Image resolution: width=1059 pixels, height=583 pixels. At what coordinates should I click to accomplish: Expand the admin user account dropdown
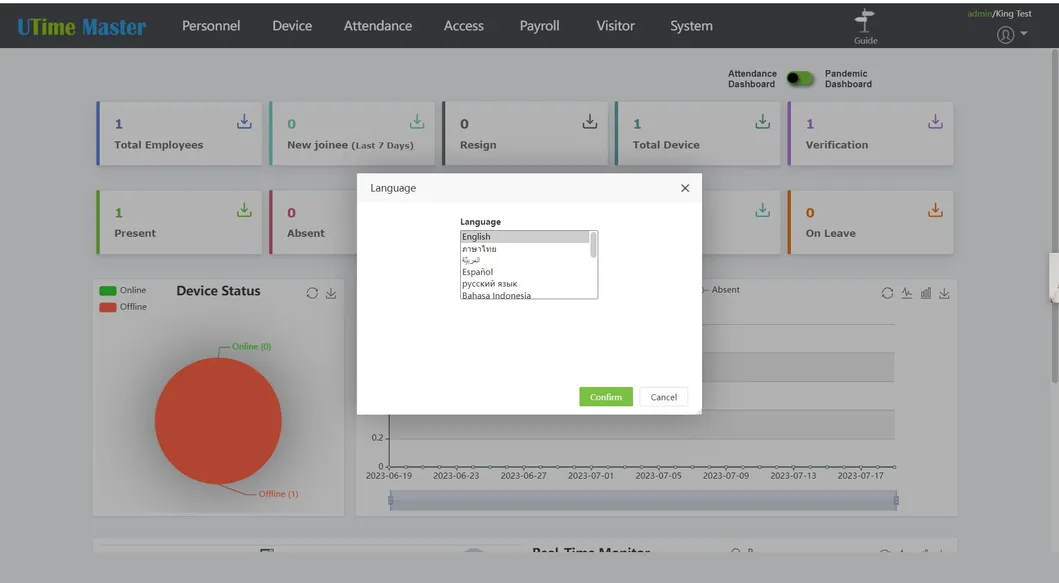pyautogui.click(x=1012, y=35)
